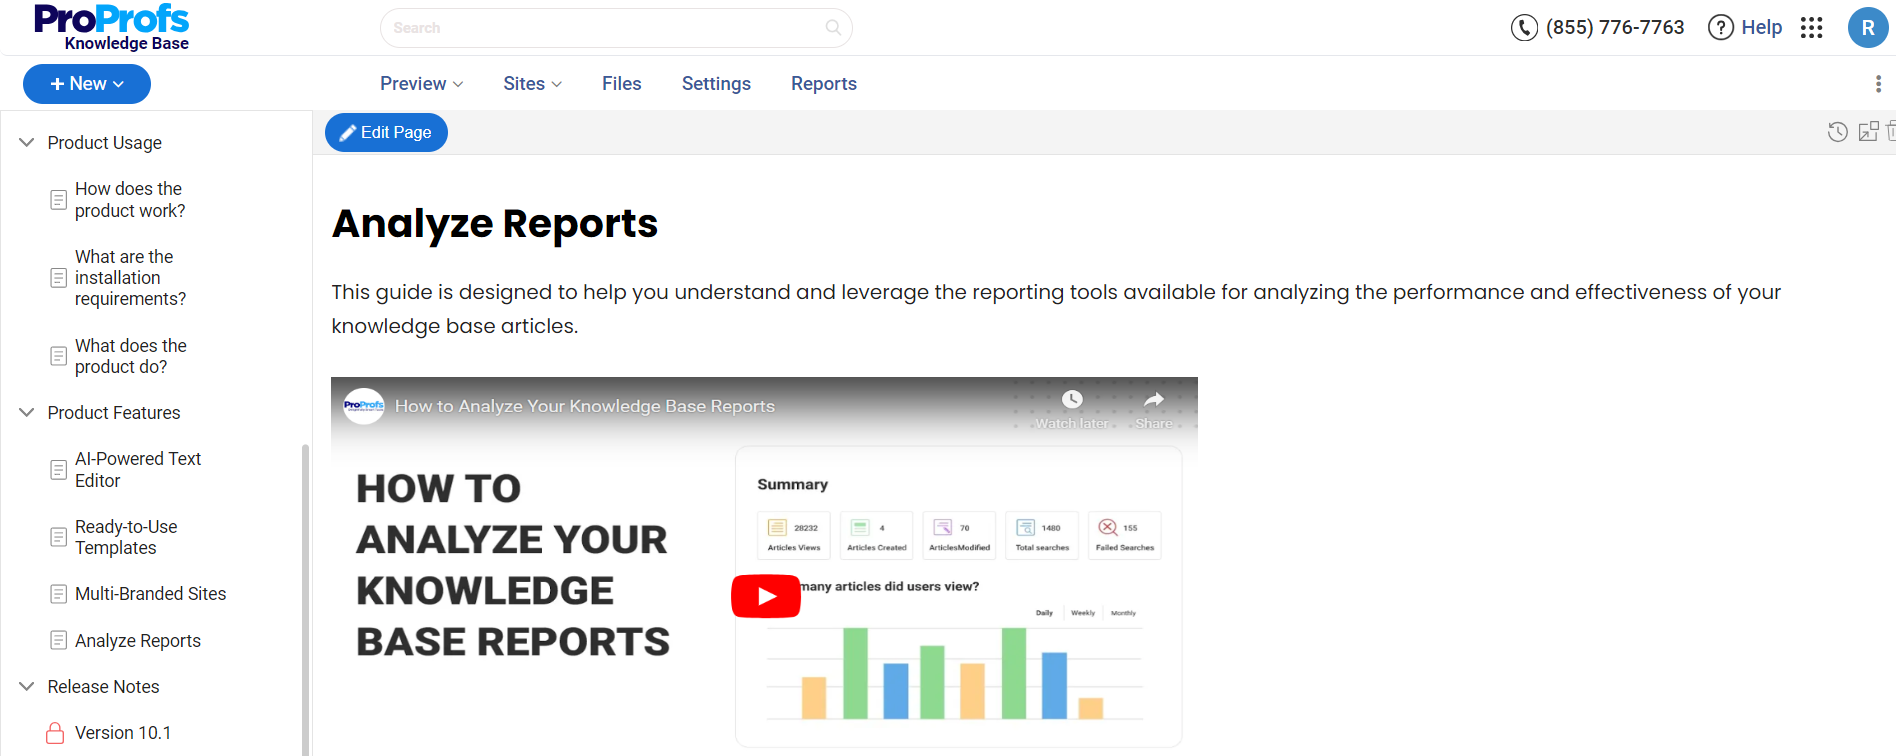The height and width of the screenshot is (756, 1896).
Task: Open Multi-Branded Sites article
Action: pos(151,594)
